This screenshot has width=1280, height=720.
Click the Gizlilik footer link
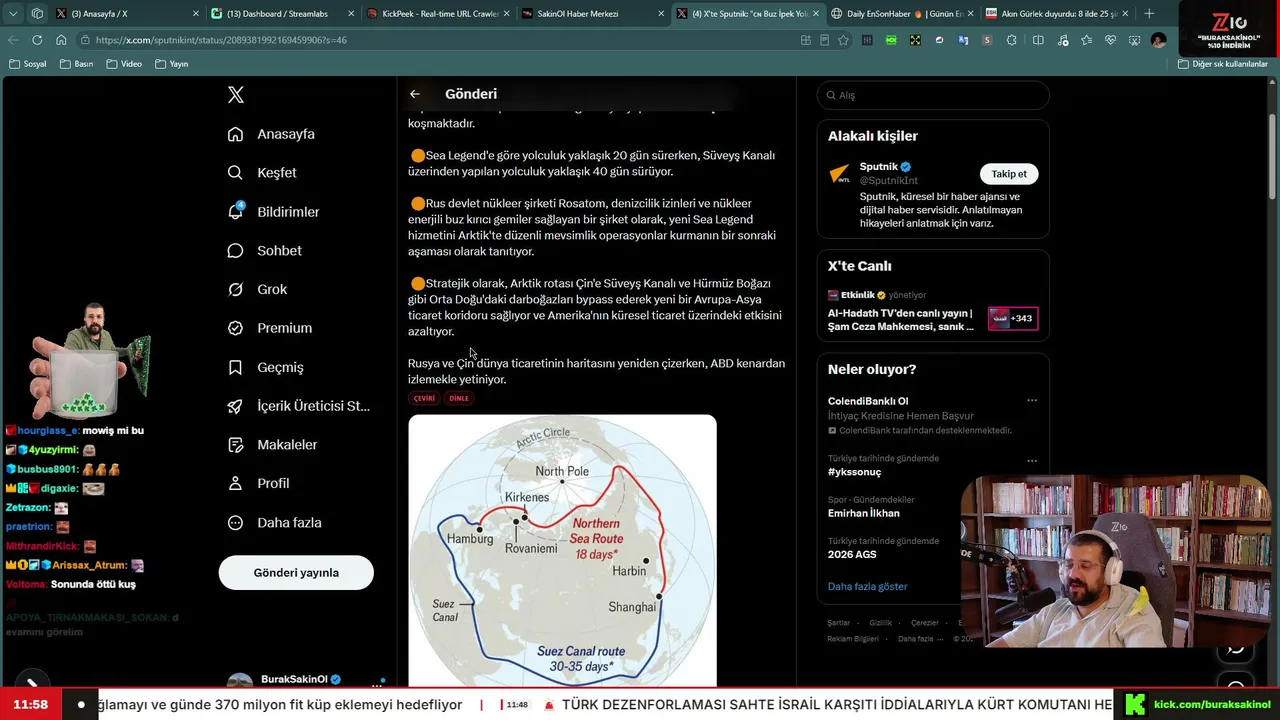[x=880, y=623]
